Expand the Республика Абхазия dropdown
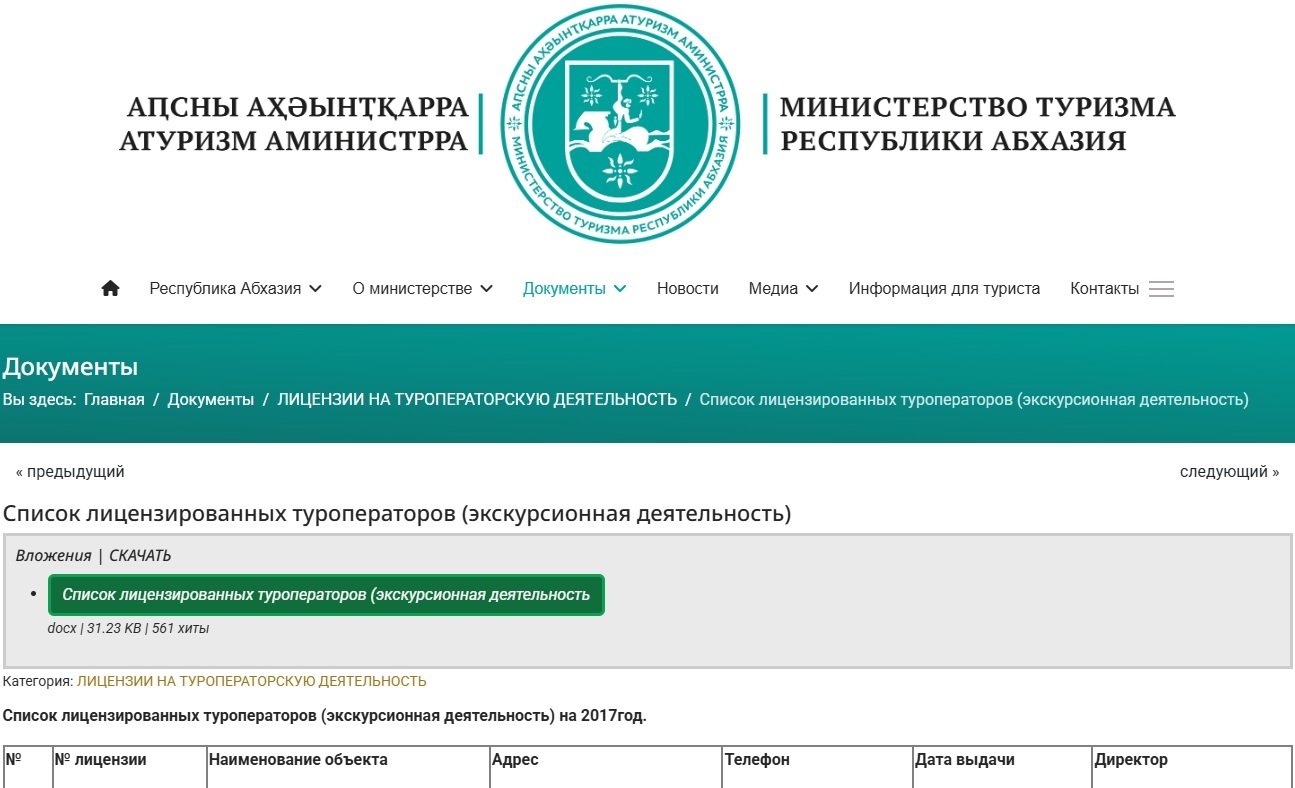The height and width of the screenshot is (788, 1295). coord(235,289)
